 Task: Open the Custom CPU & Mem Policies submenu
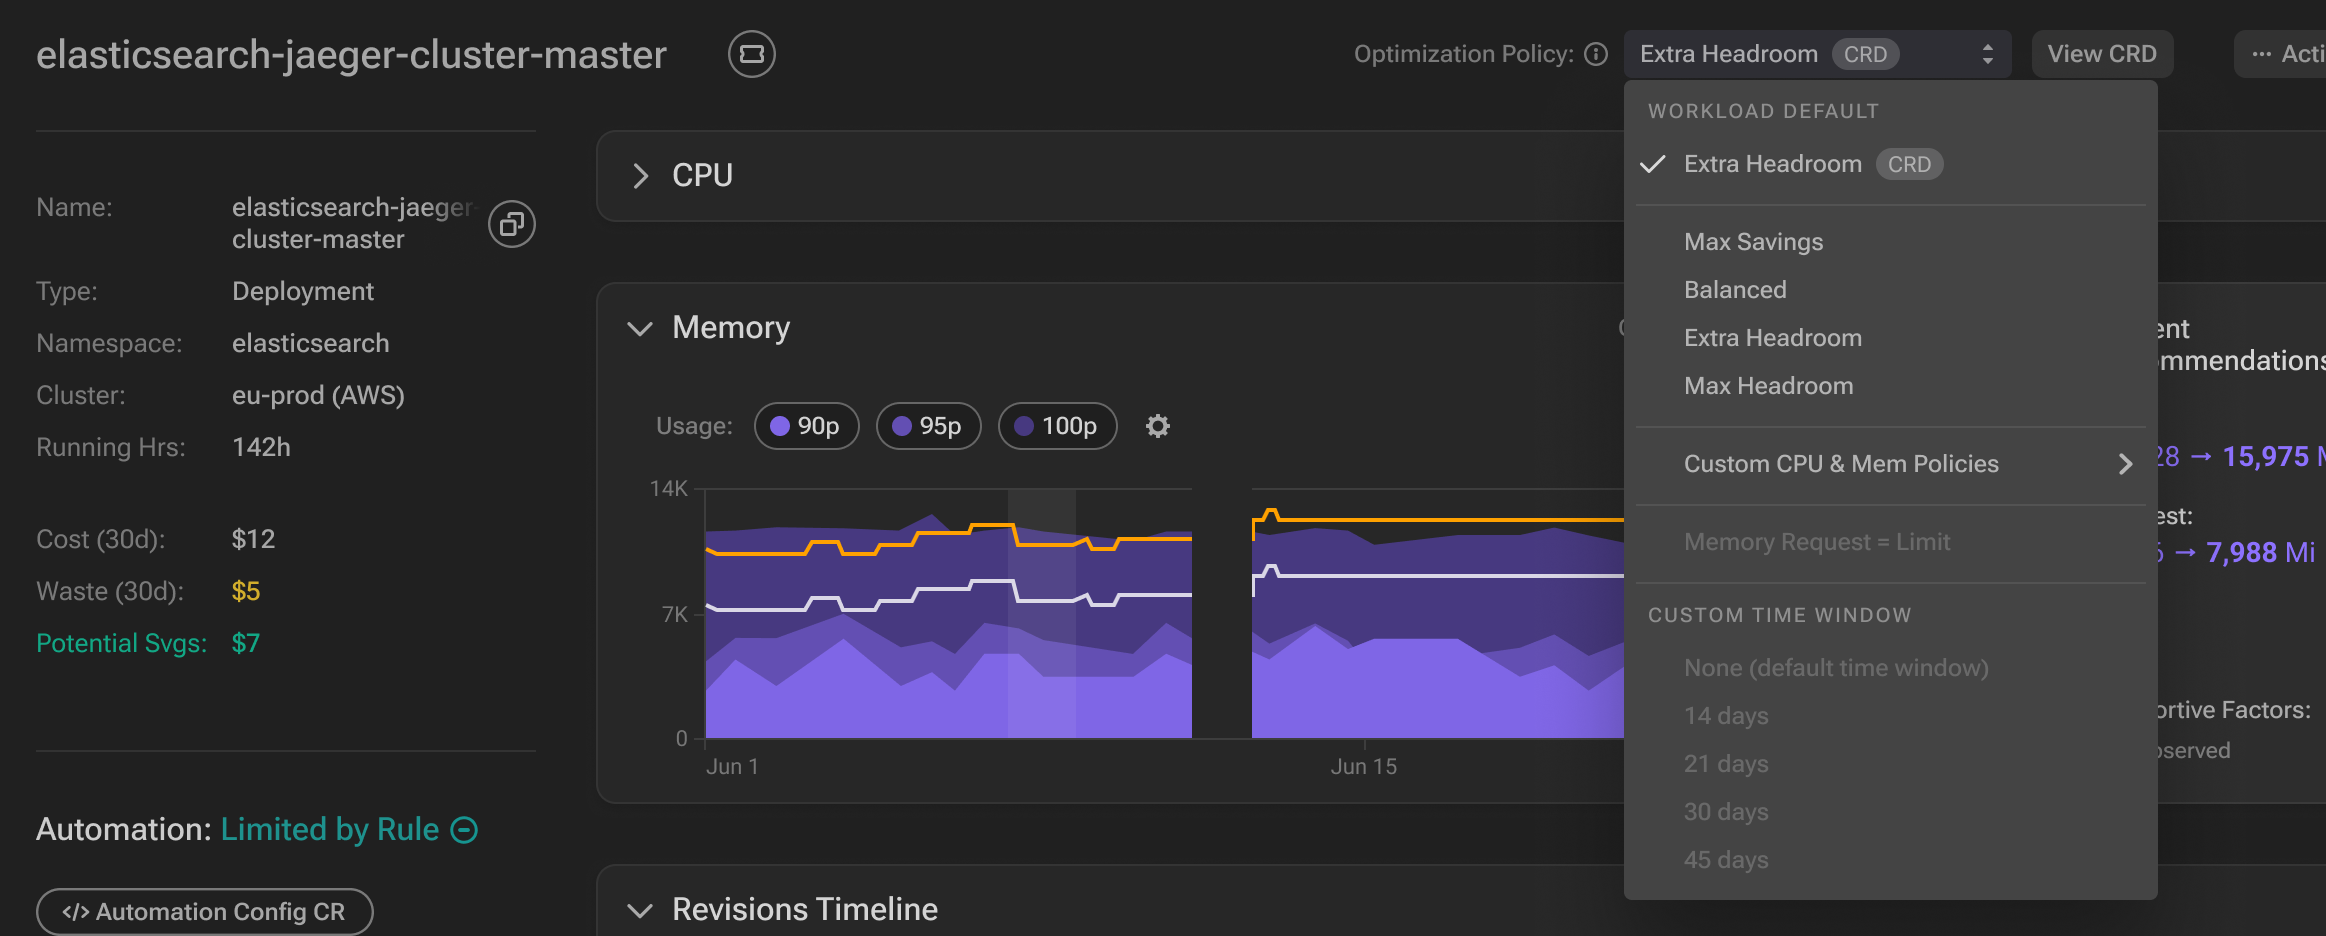click(1891, 464)
